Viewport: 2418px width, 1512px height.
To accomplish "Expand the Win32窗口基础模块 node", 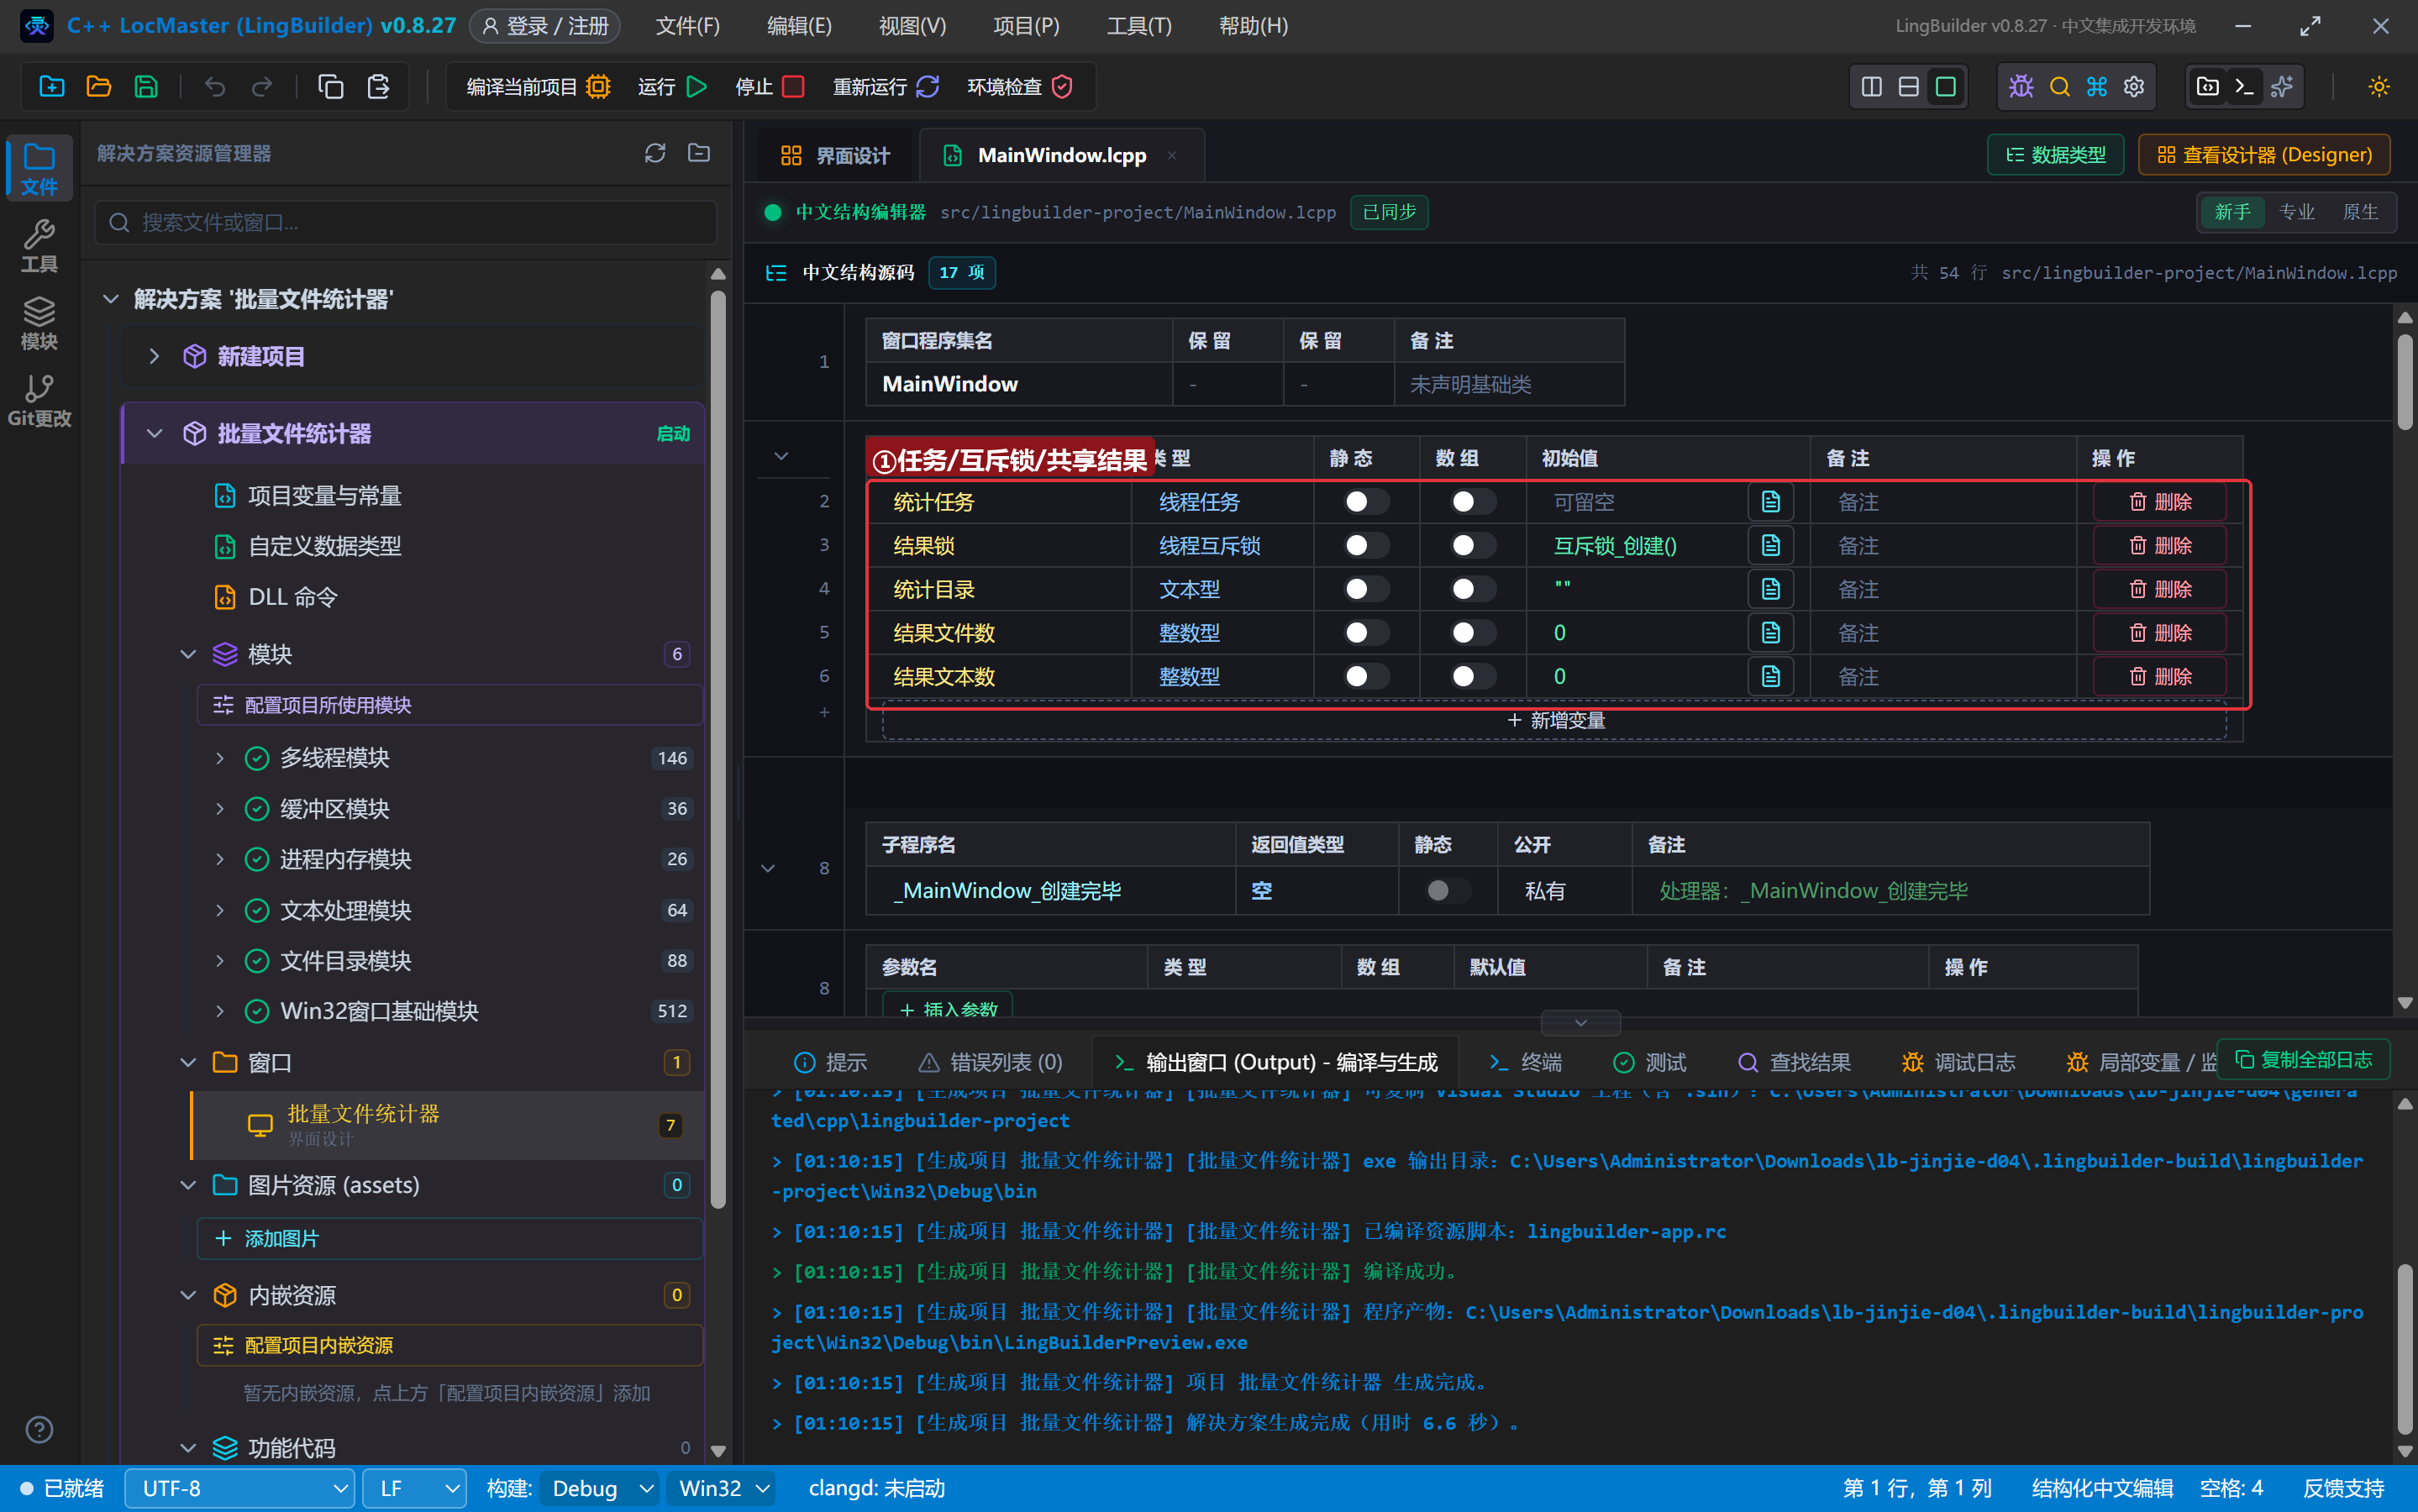I will (219, 1011).
